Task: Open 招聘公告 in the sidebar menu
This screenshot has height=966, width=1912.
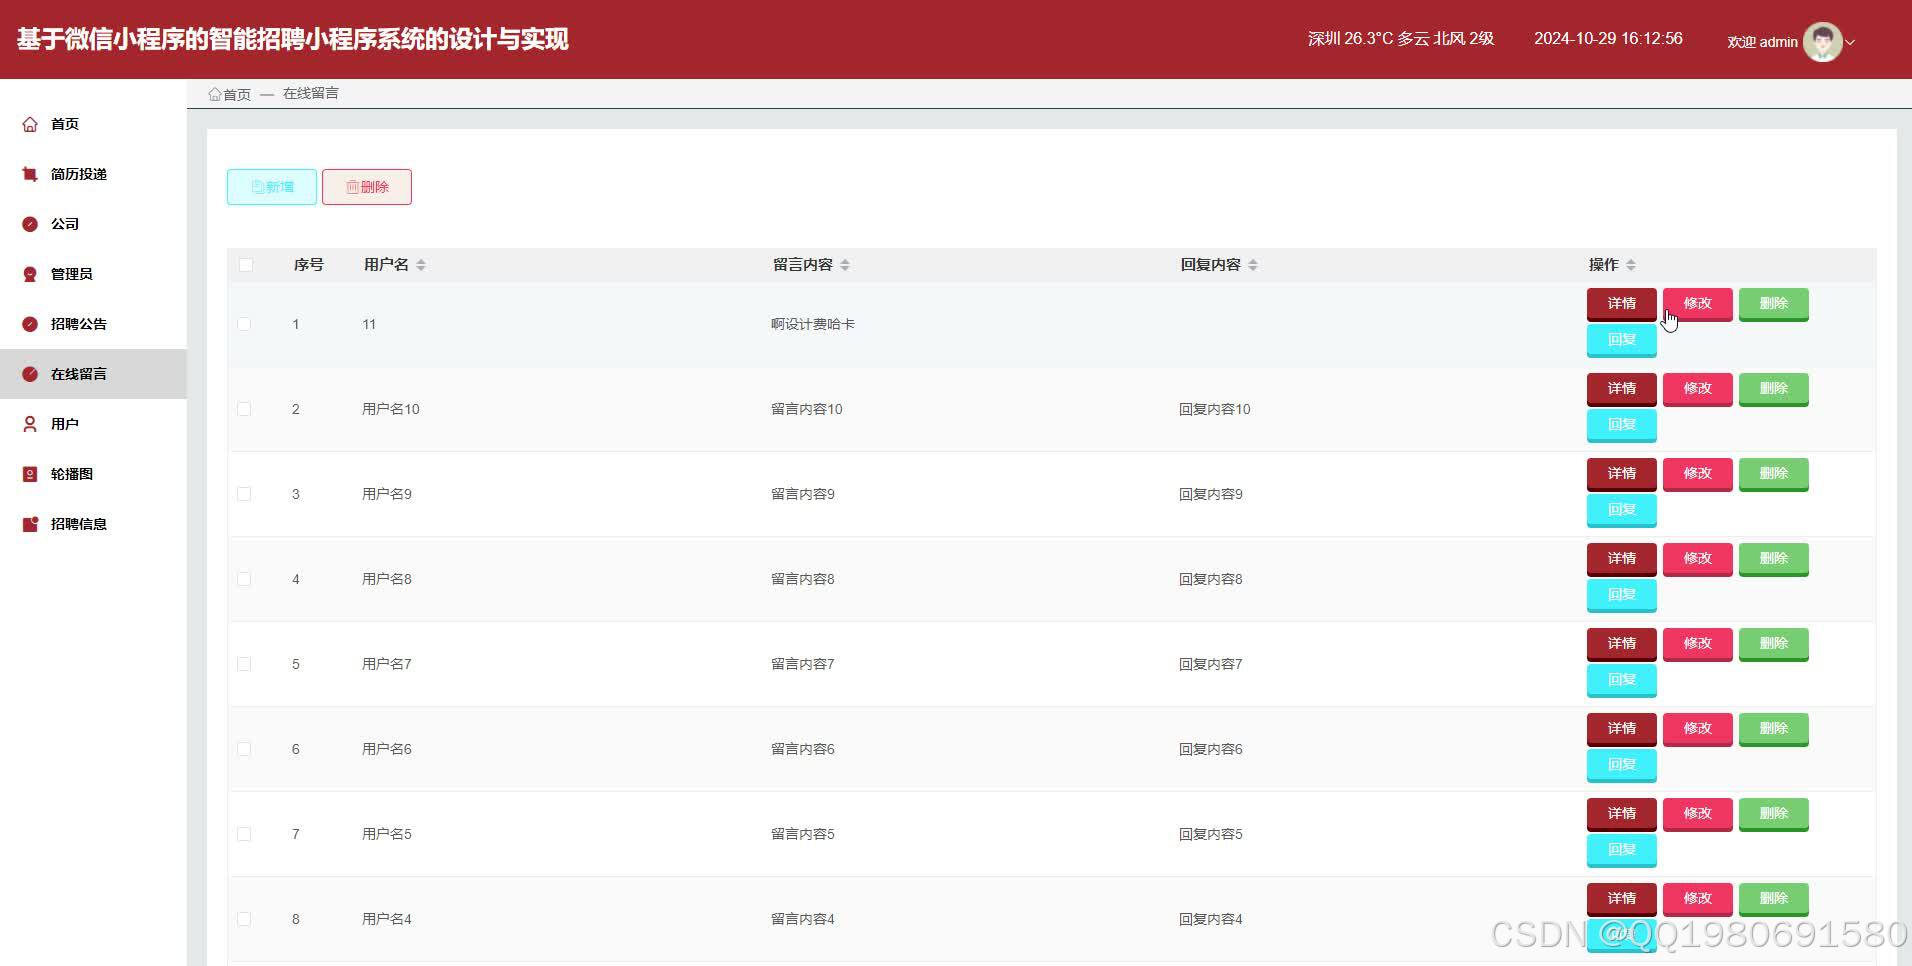Action: tap(93, 324)
